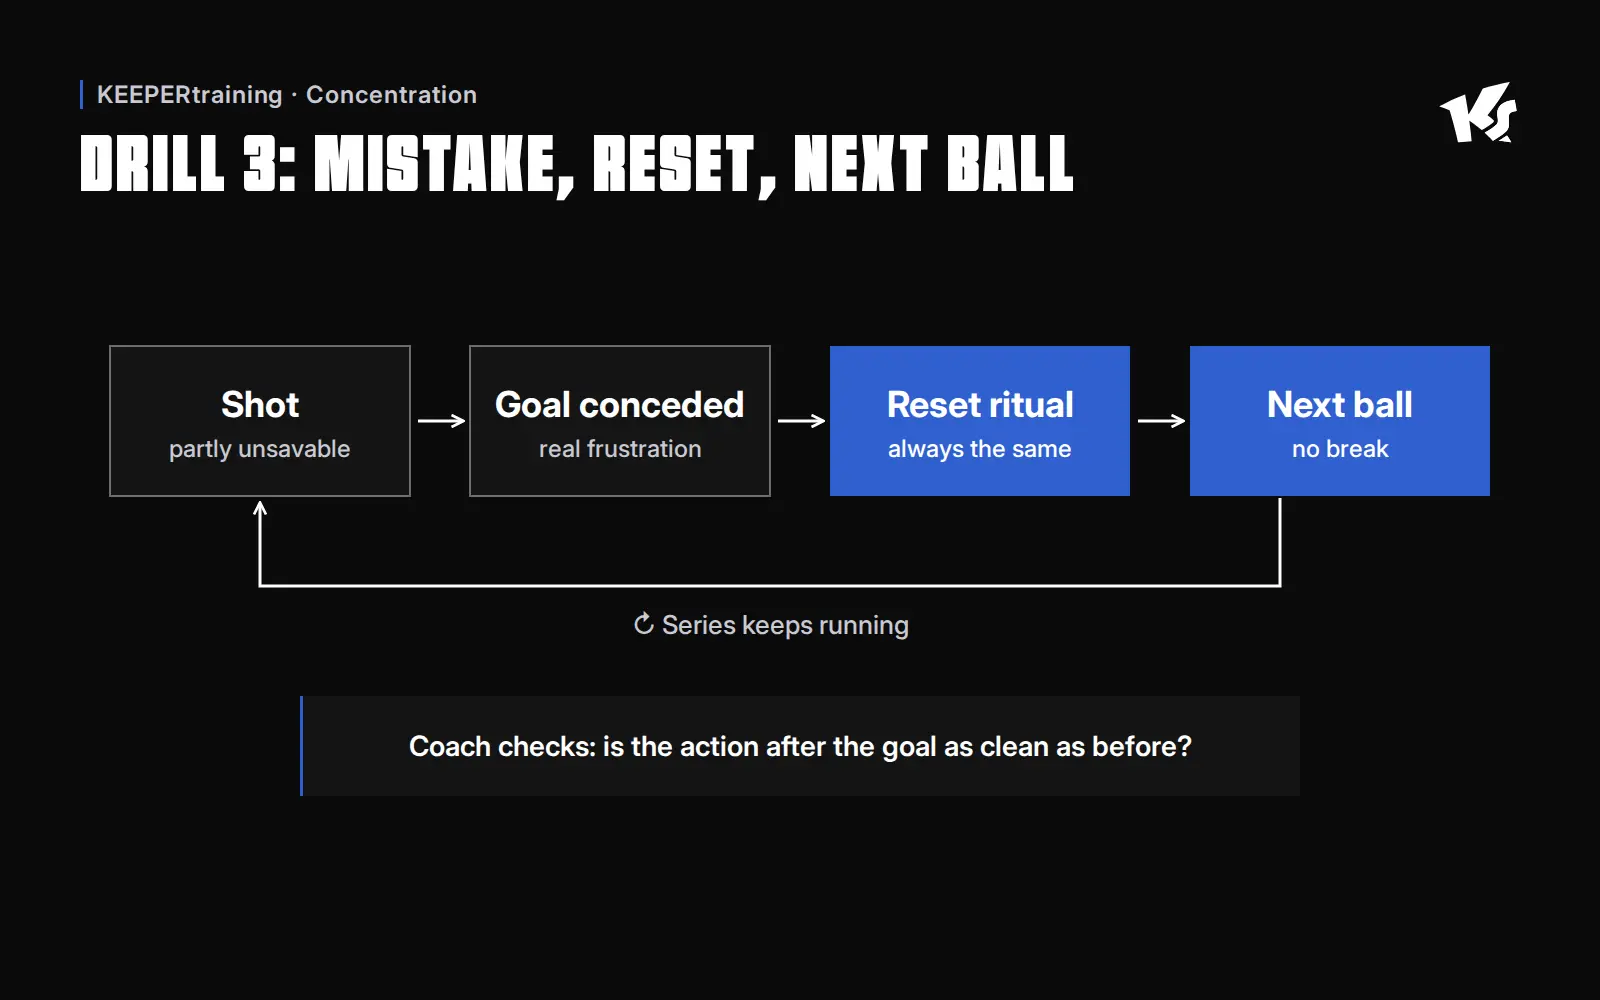Click the KS logo in the corner
The width and height of the screenshot is (1600, 1000).
tap(1479, 113)
